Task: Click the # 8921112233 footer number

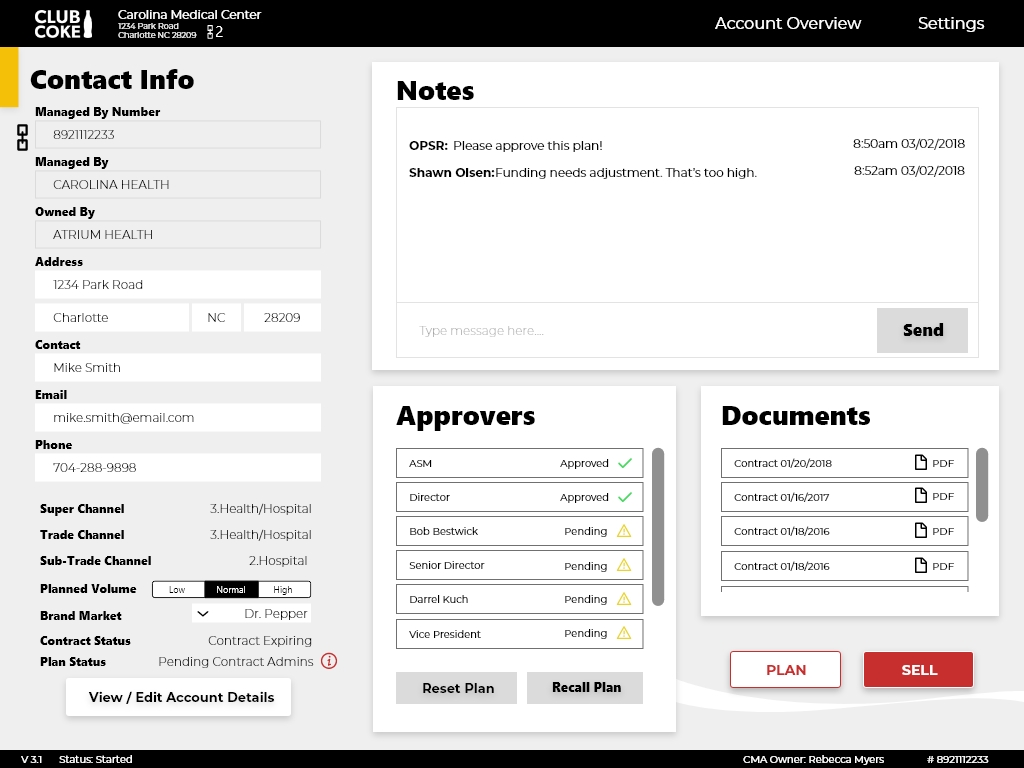Action: coord(957,759)
